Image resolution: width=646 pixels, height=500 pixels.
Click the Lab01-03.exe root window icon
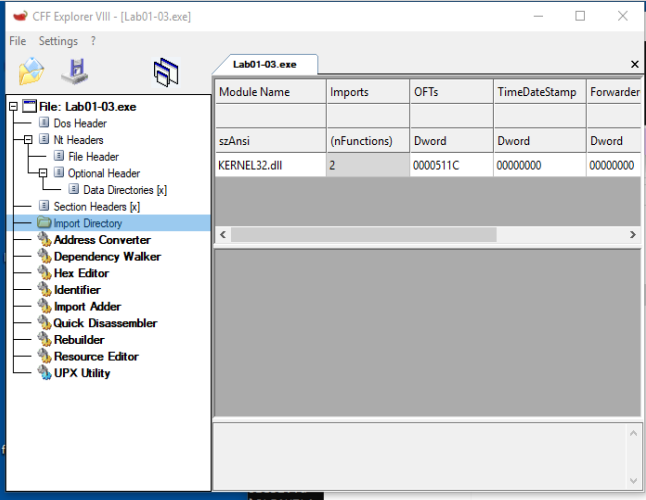tap(29, 106)
